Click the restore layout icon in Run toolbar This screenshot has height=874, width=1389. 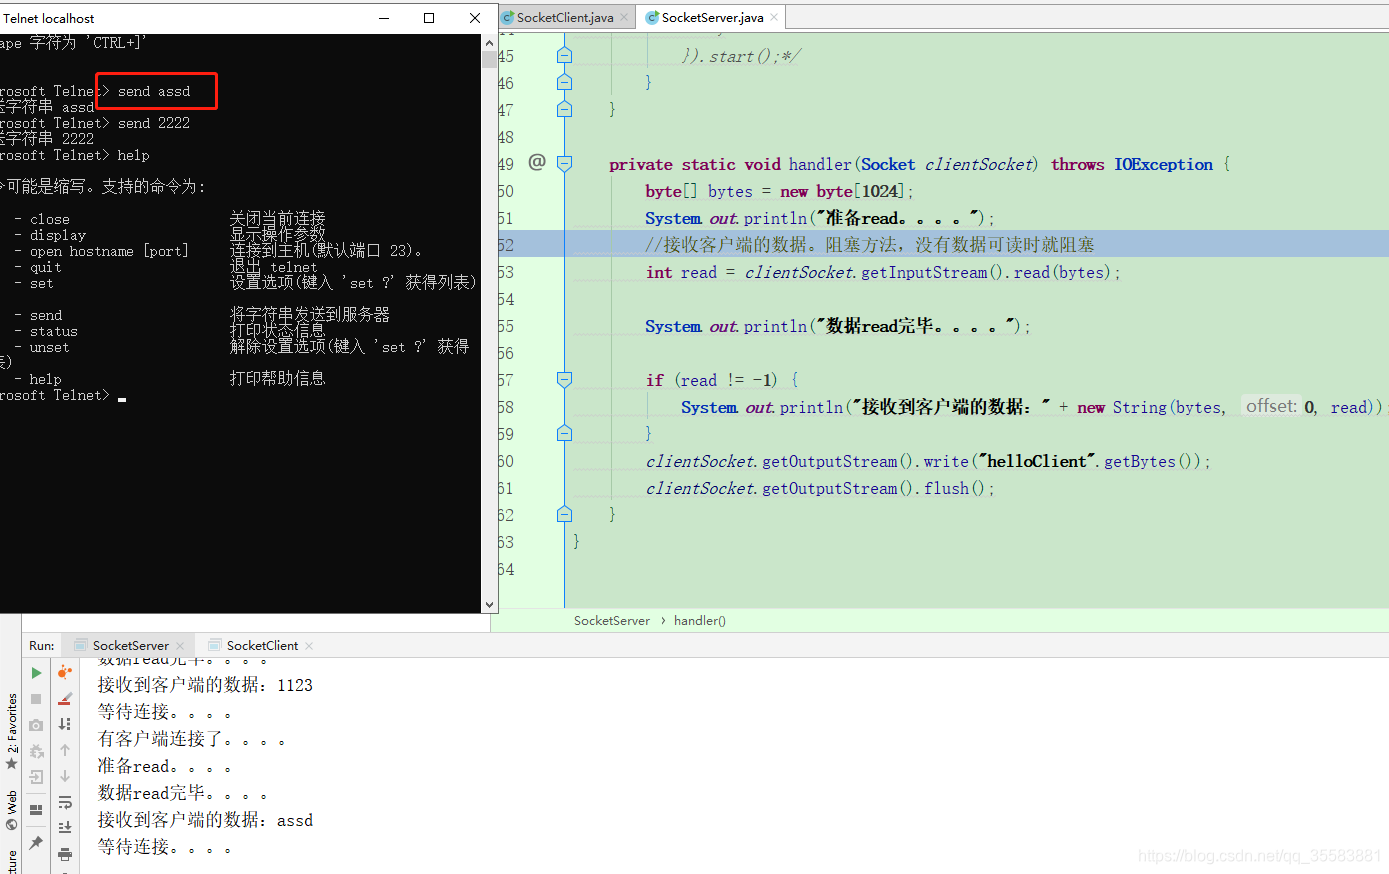pyautogui.click(x=36, y=809)
